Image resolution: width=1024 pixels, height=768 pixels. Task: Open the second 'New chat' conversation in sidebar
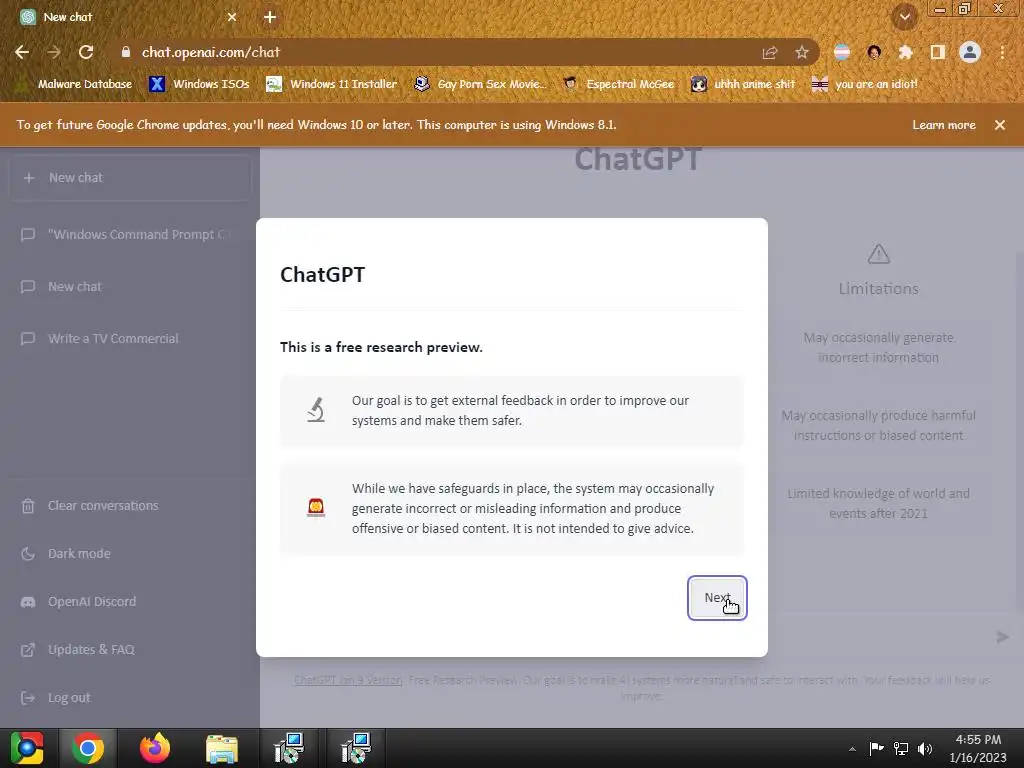click(130, 287)
